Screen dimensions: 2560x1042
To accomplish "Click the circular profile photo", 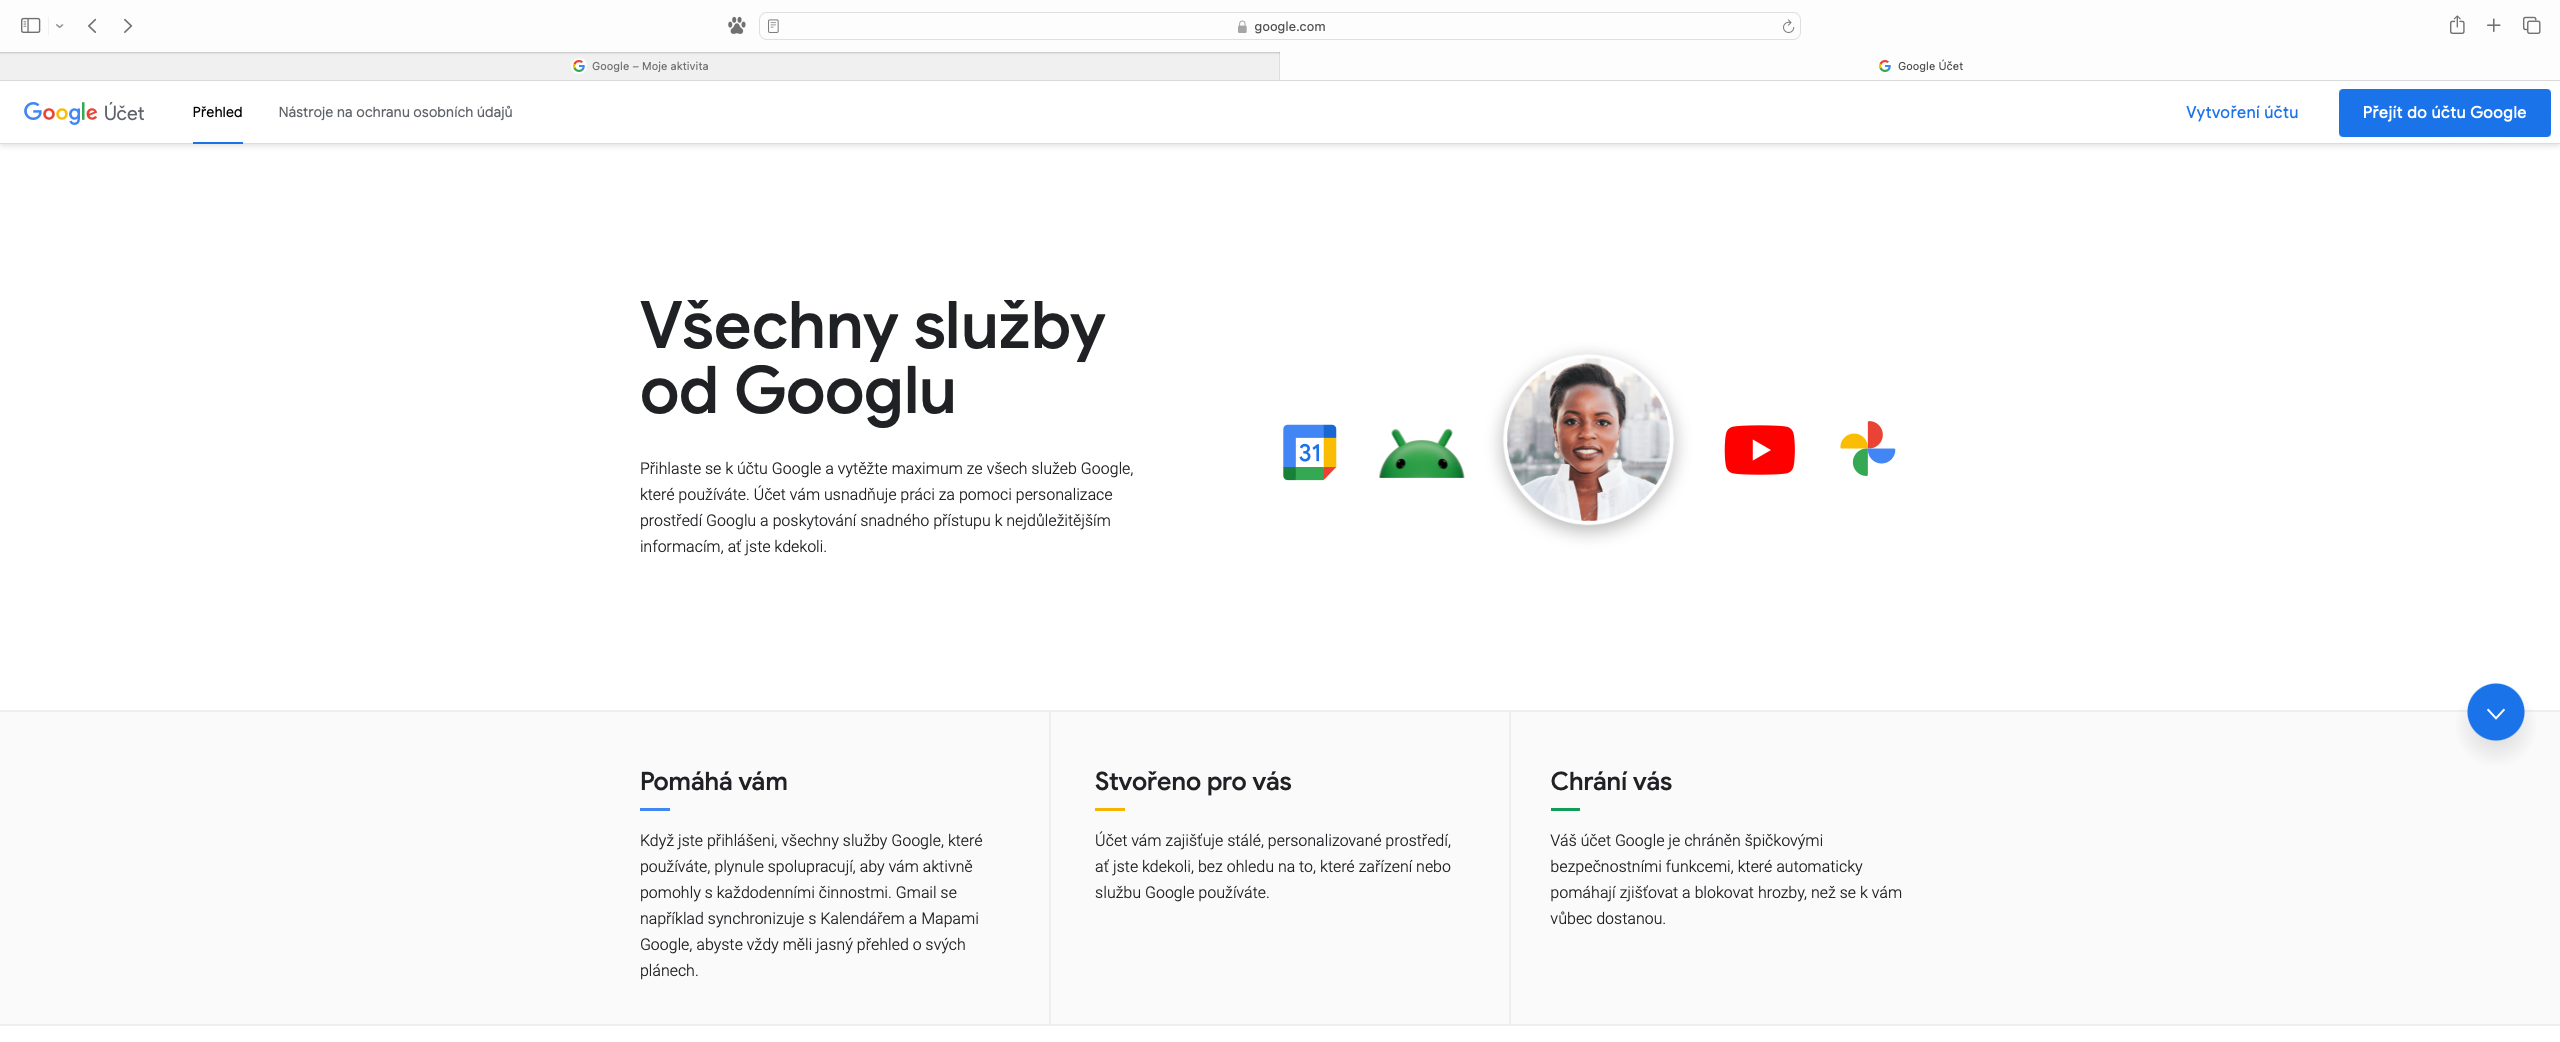I will 1588,439.
